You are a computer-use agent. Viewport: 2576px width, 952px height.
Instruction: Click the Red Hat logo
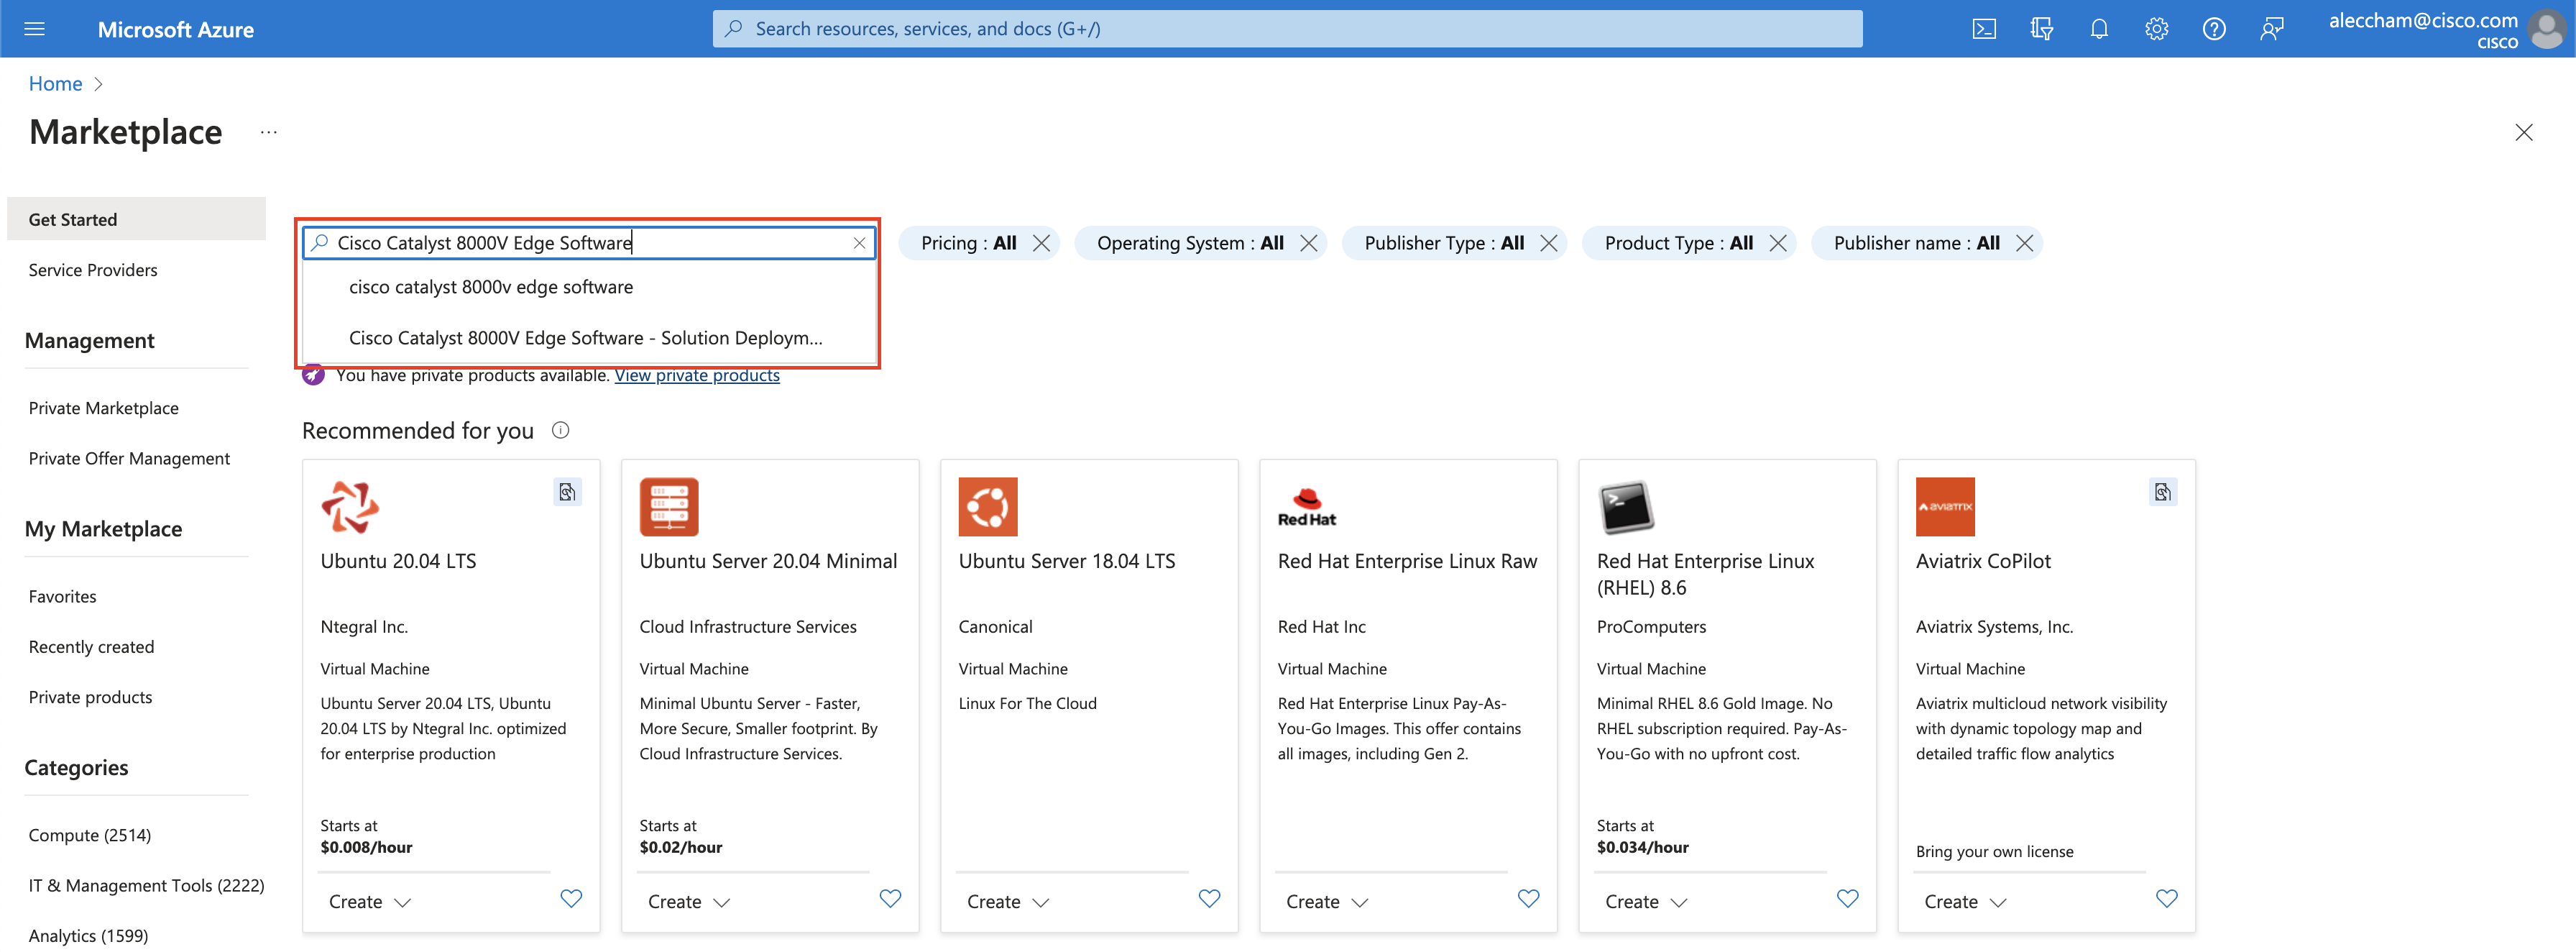[x=1307, y=507]
